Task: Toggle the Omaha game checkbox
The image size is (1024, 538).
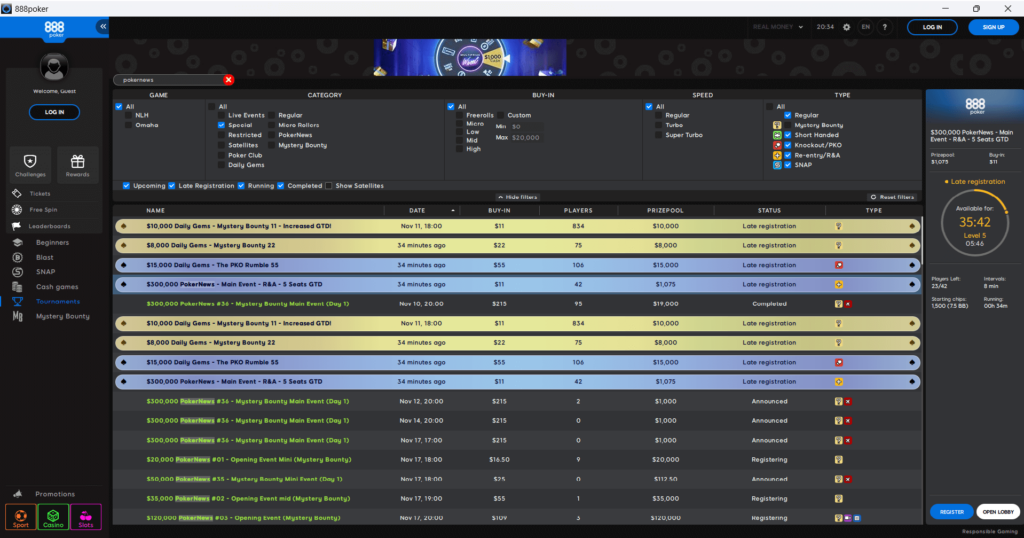Action: (x=129, y=125)
